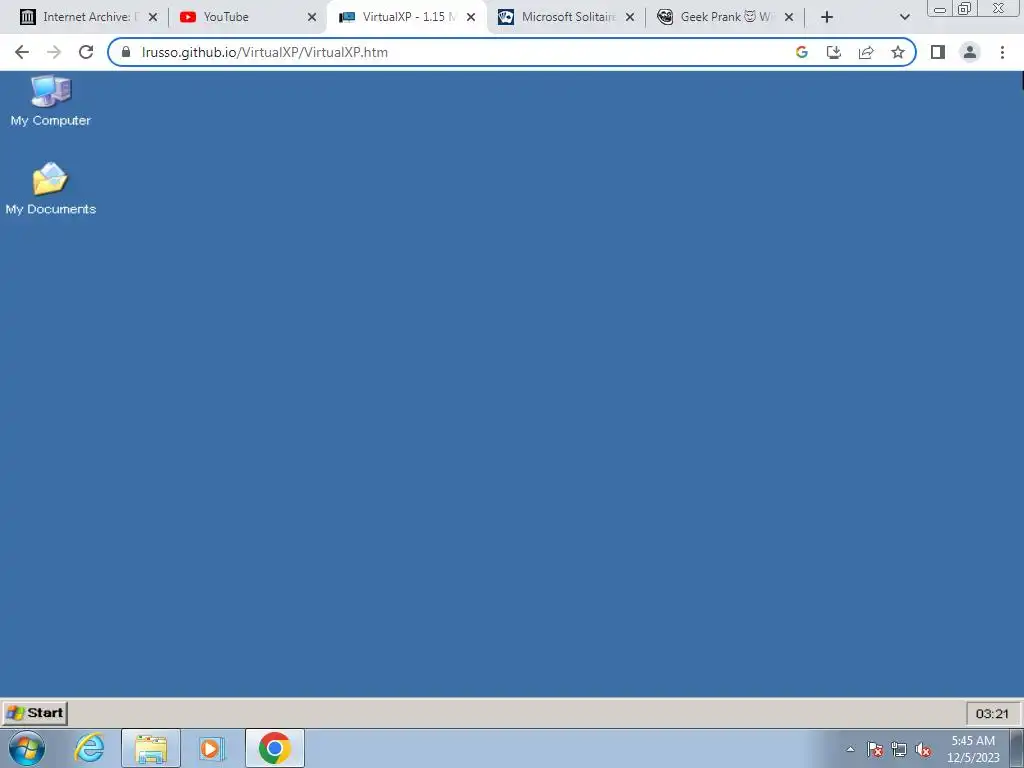The width and height of the screenshot is (1024, 768).
Task: Launch Internet Explorer from the taskbar
Action: point(89,748)
